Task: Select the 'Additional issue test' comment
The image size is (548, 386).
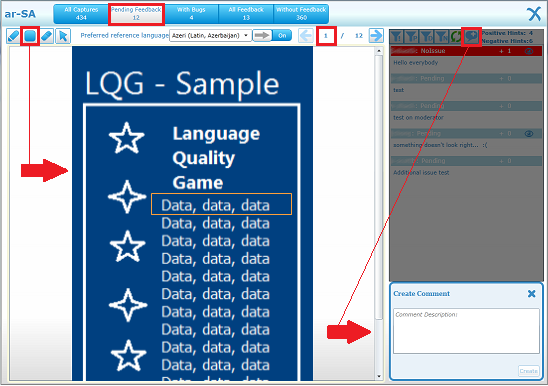Action: (421, 172)
